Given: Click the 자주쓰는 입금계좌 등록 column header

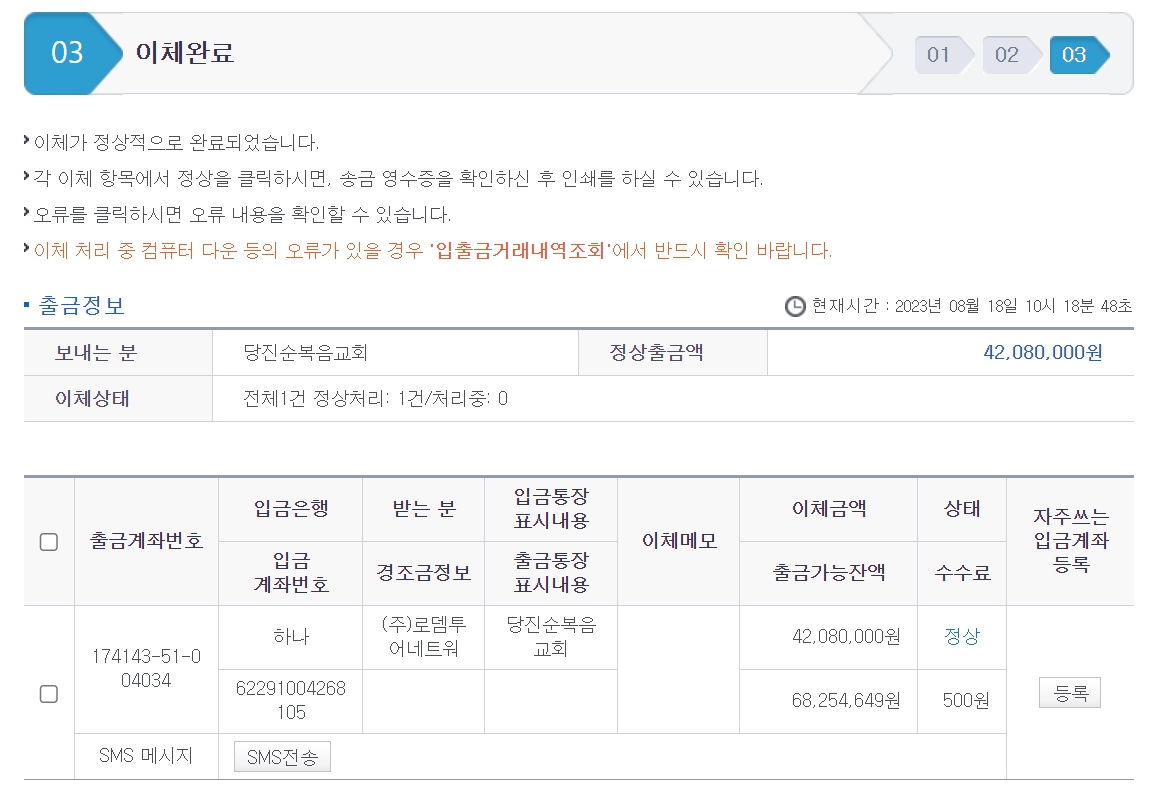Looking at the screenshot, I should point(1070,541).
